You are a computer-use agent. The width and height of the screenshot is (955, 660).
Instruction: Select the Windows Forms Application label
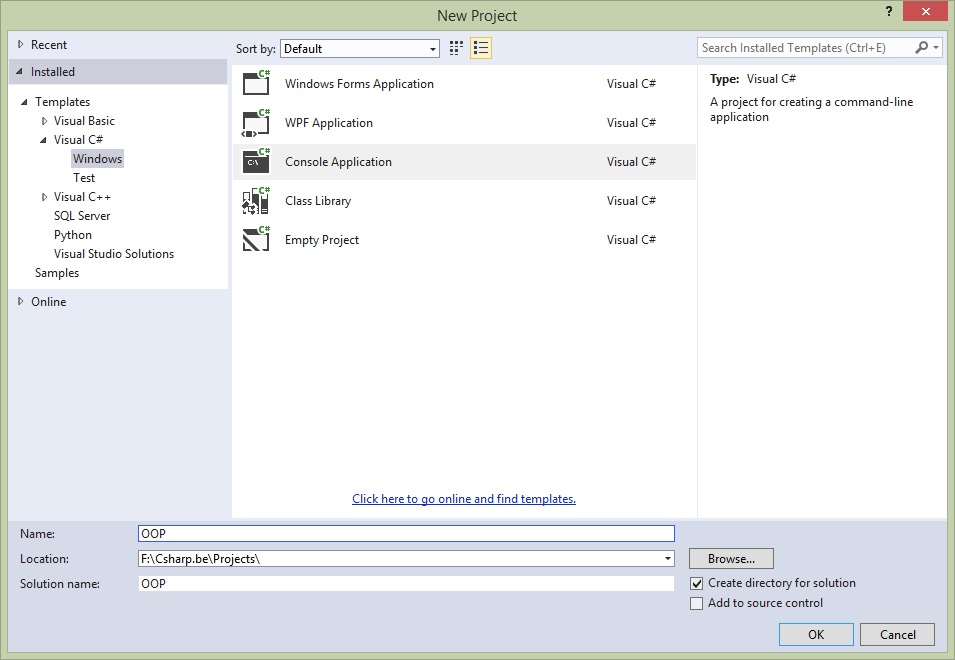359,83
